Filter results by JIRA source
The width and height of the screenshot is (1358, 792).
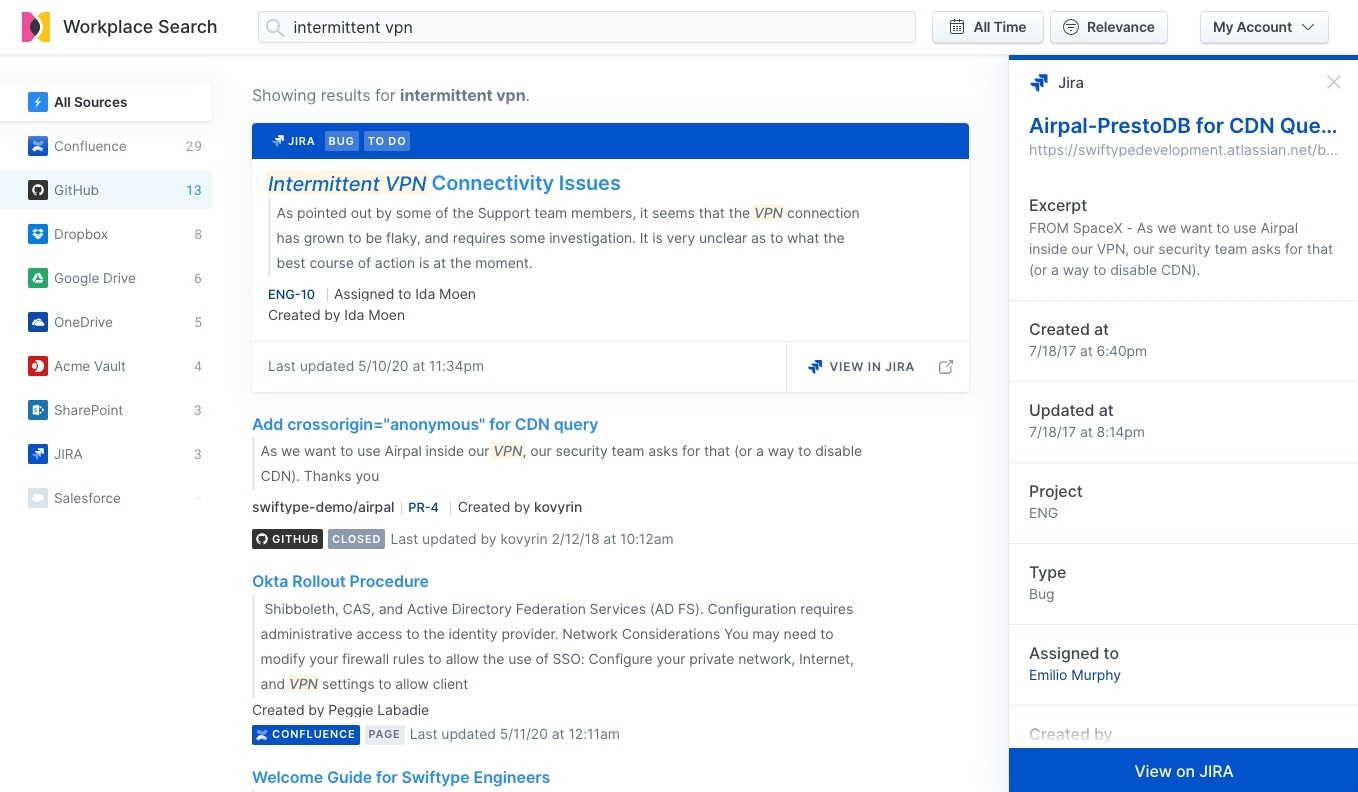106,454
